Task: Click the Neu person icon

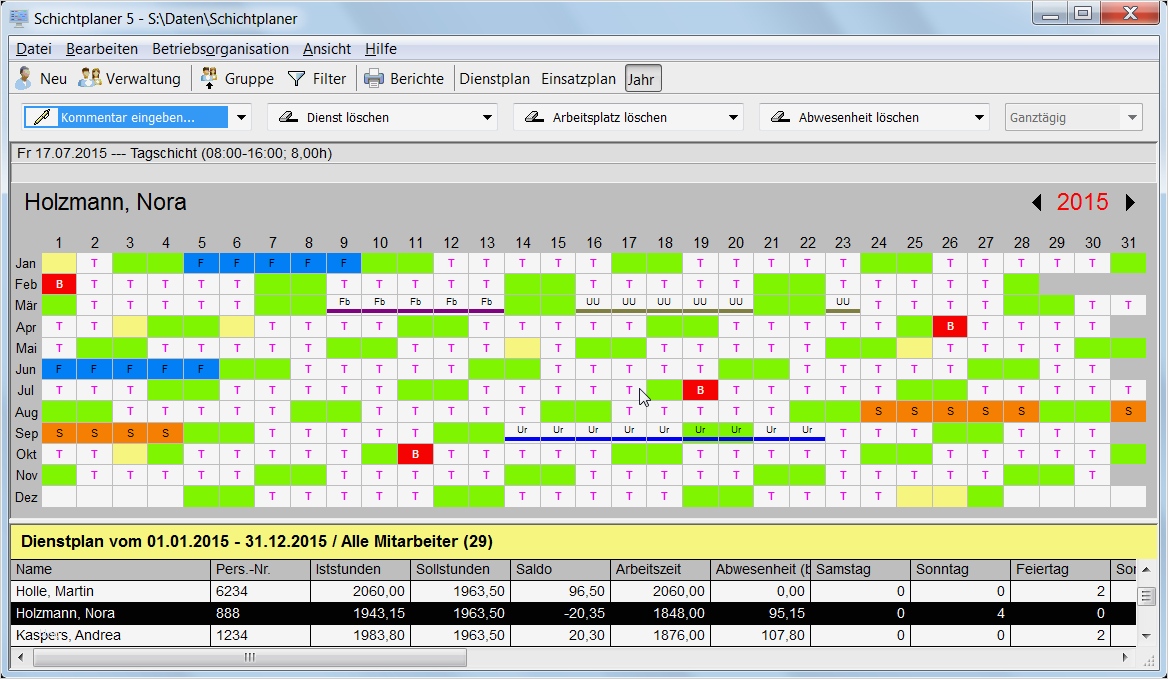Action: coord(25,78)
